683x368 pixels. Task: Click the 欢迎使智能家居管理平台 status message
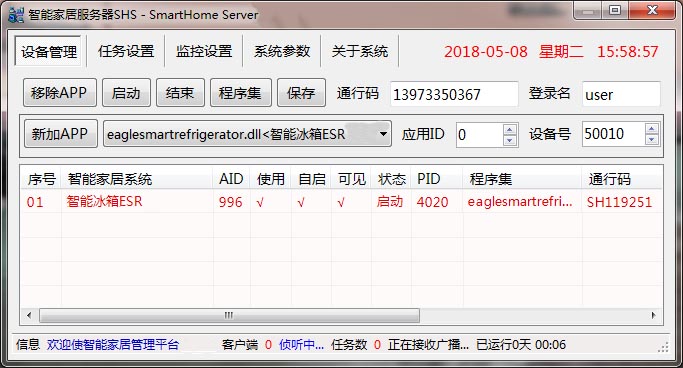pyautogui.click(x=113, y=344)
